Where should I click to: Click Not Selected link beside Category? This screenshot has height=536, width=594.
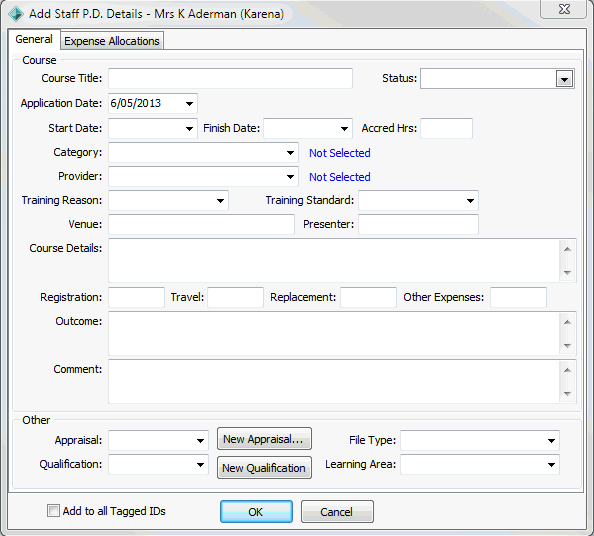pyautogui.click(x=339, y=153)
